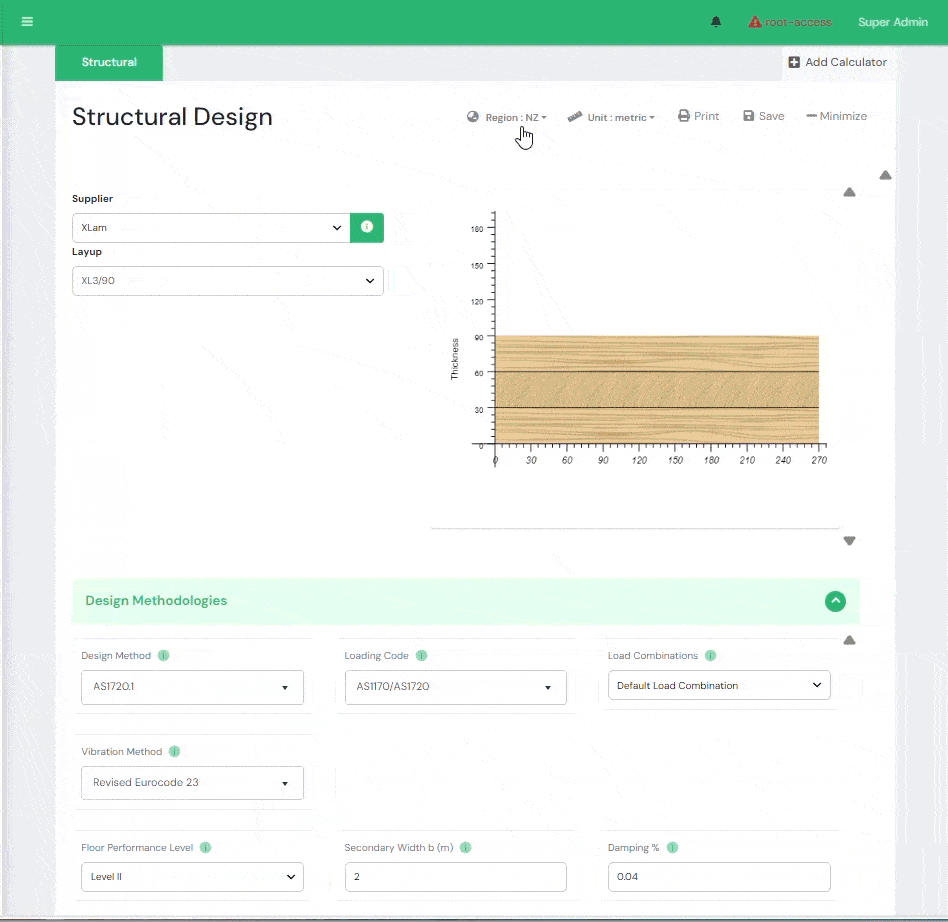948x922 pixels.
Task: Click the Floor Performance Level info icon
Action: click(205, 847)
